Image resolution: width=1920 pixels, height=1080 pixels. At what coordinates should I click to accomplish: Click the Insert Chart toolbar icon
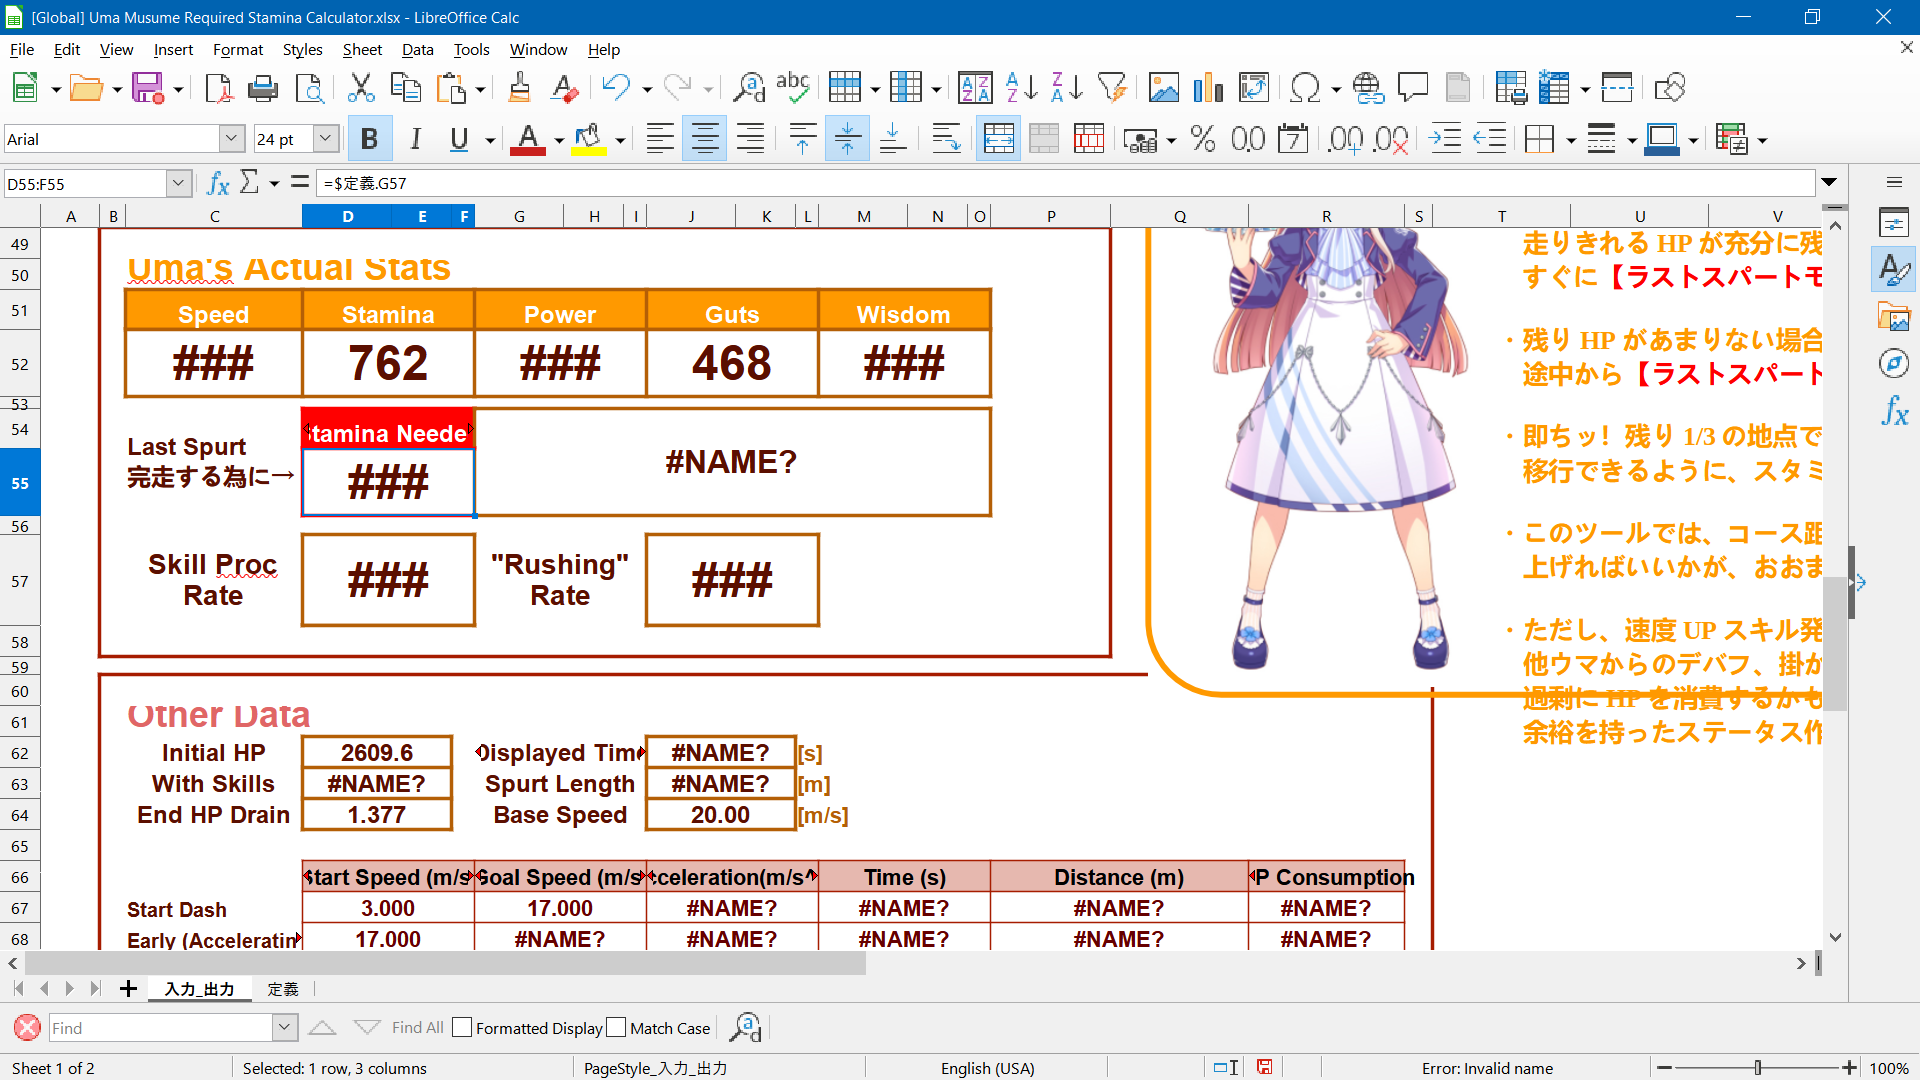coord(1208,88)
